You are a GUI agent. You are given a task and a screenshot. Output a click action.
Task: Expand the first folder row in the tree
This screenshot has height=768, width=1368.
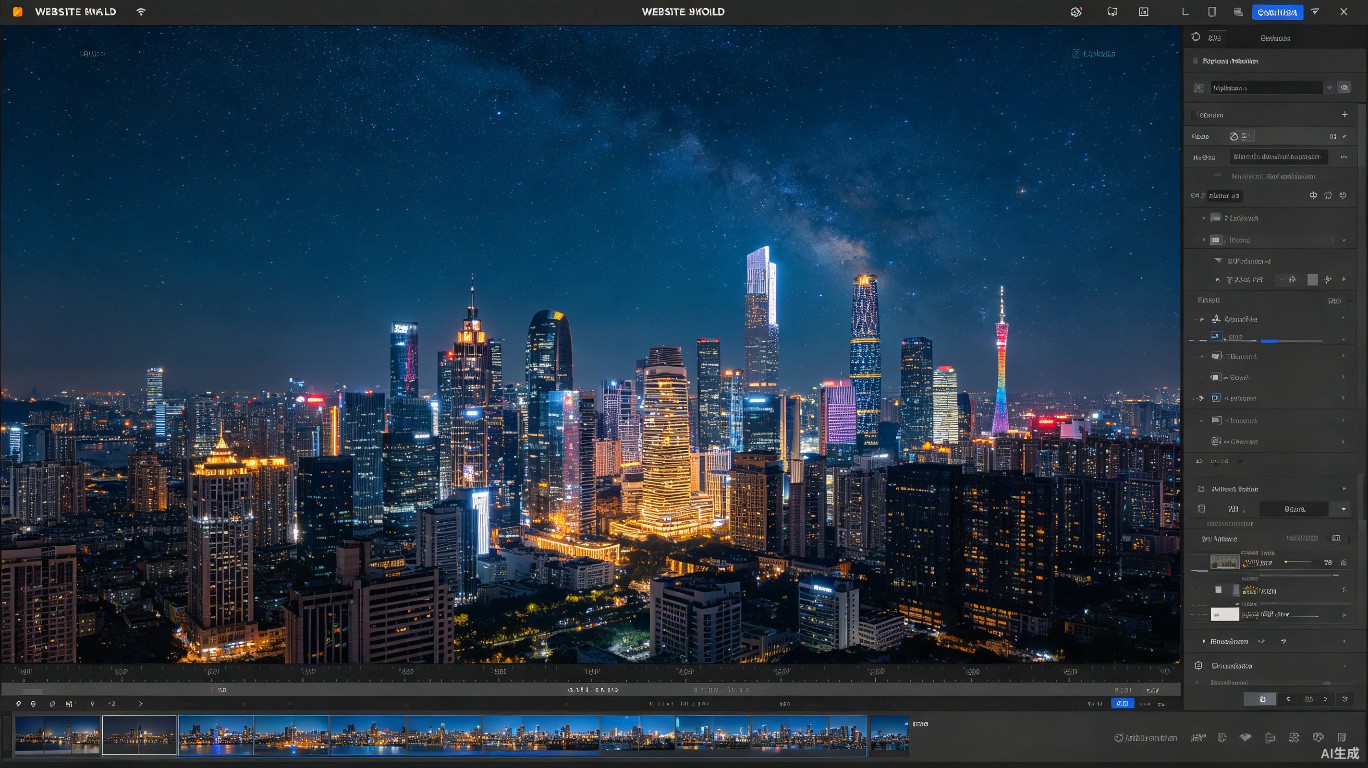pyautogui.click(x=1204, y=218)
